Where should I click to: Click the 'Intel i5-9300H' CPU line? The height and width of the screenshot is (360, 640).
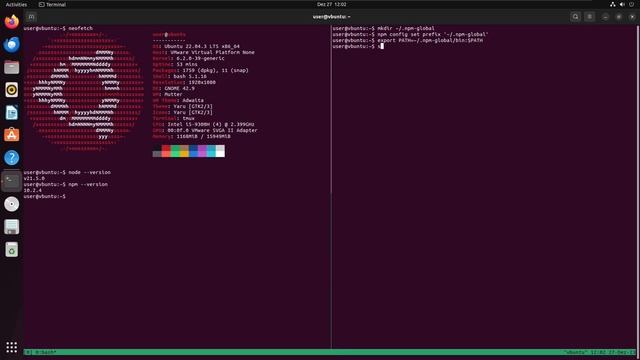click(203, 124)
